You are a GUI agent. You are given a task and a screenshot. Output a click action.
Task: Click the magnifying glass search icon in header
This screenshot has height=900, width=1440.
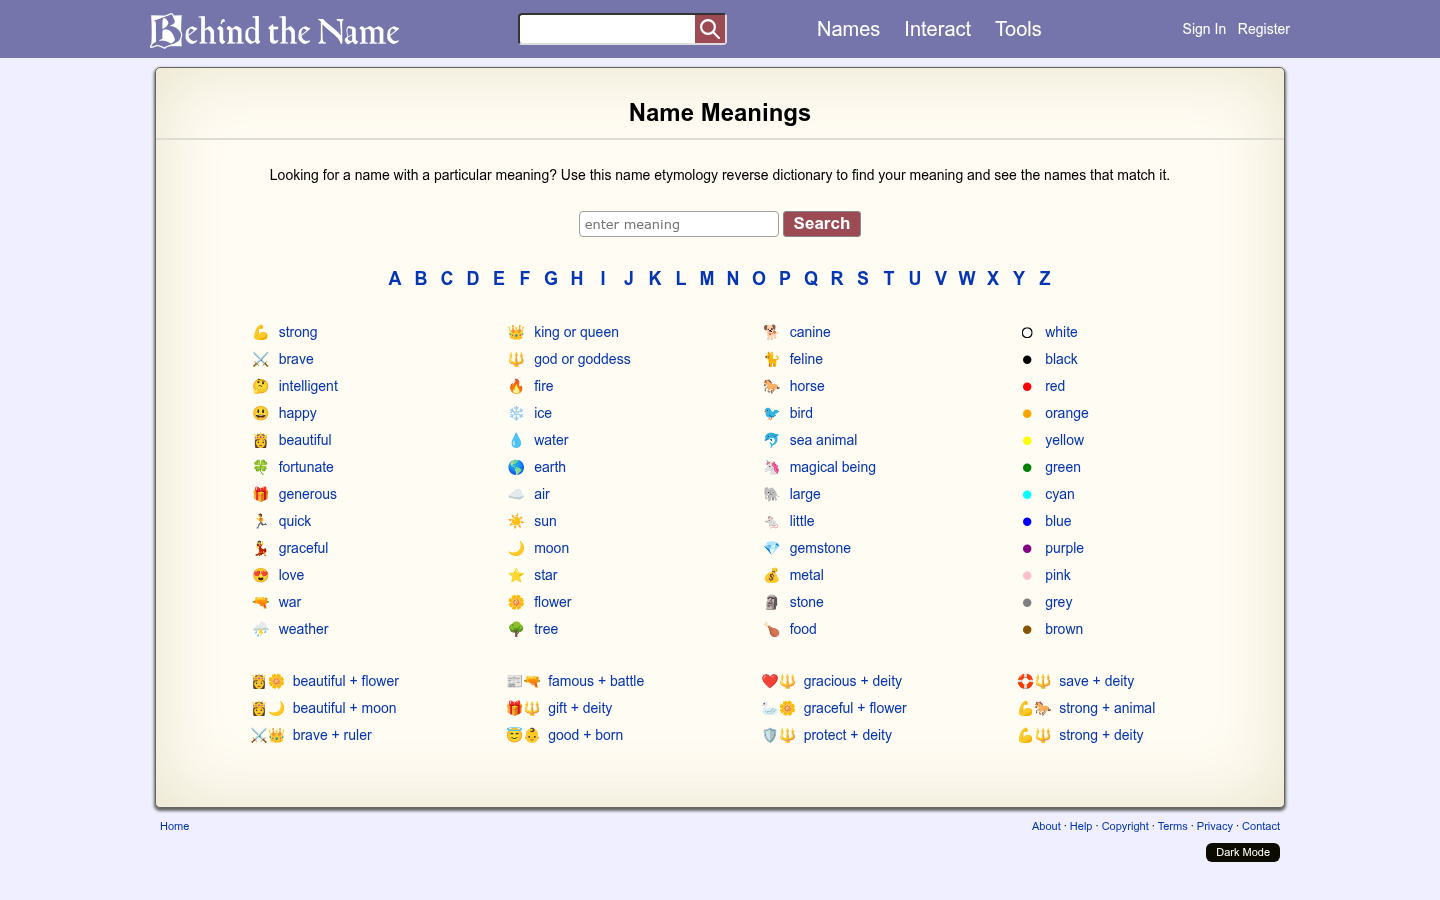pyautogui.click(x=710, y=29)
